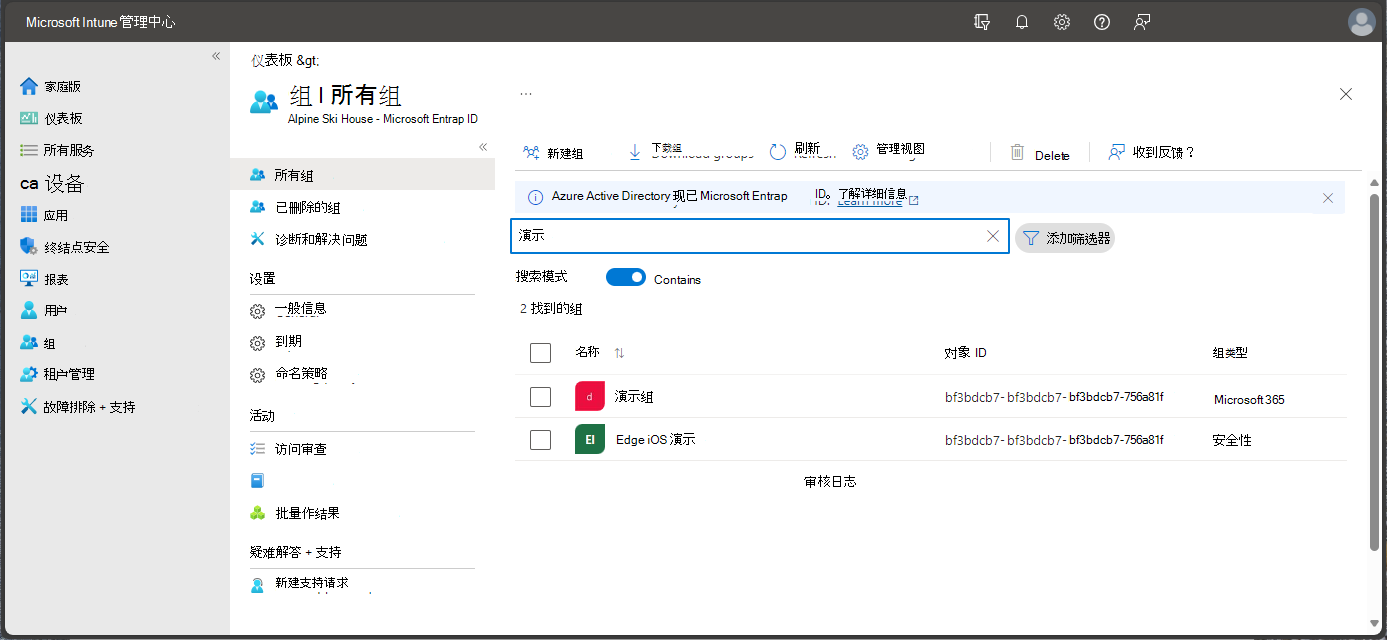Click the vertical scrollbar on the right
Viewport: 1387px width, 640px height.
tap(1375, 372)
